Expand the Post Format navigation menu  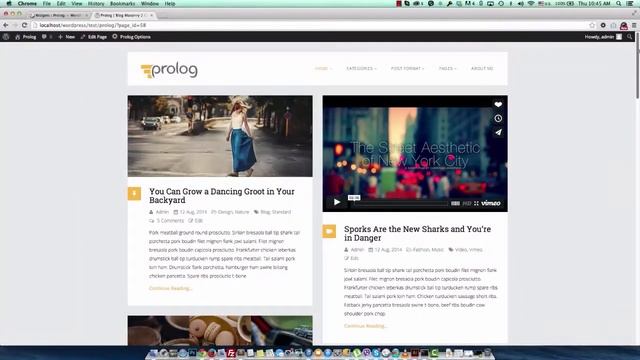(x=407, y=69)
